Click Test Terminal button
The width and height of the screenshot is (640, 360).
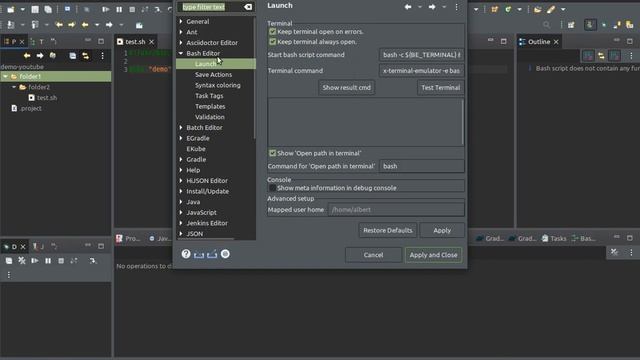(x=440, y=87)
